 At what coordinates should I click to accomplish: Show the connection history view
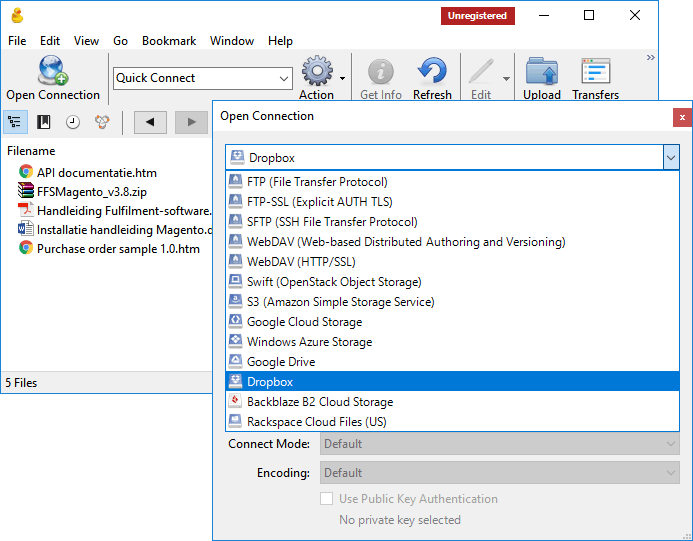pyautogui.click(x=73, y=122)
